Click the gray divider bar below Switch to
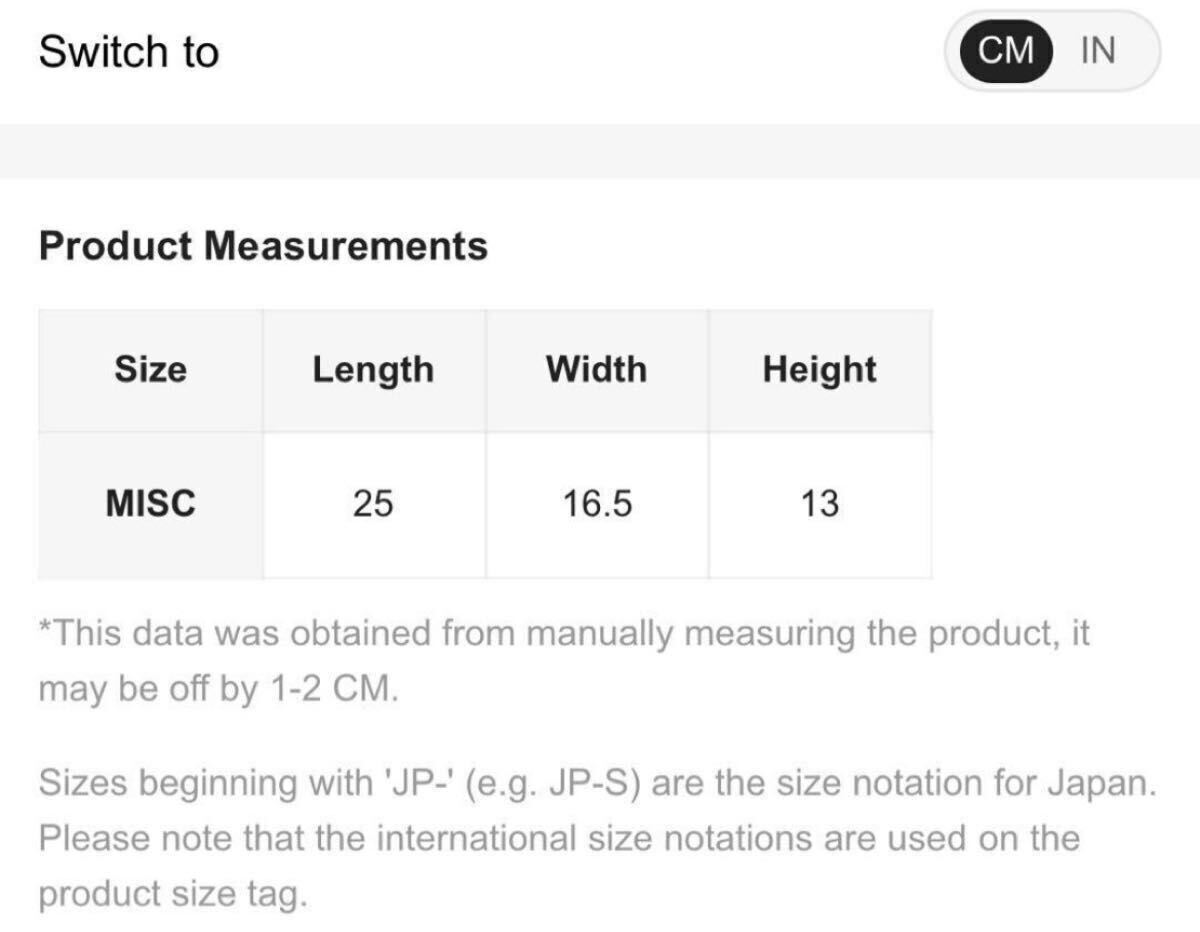 (600, 151)
